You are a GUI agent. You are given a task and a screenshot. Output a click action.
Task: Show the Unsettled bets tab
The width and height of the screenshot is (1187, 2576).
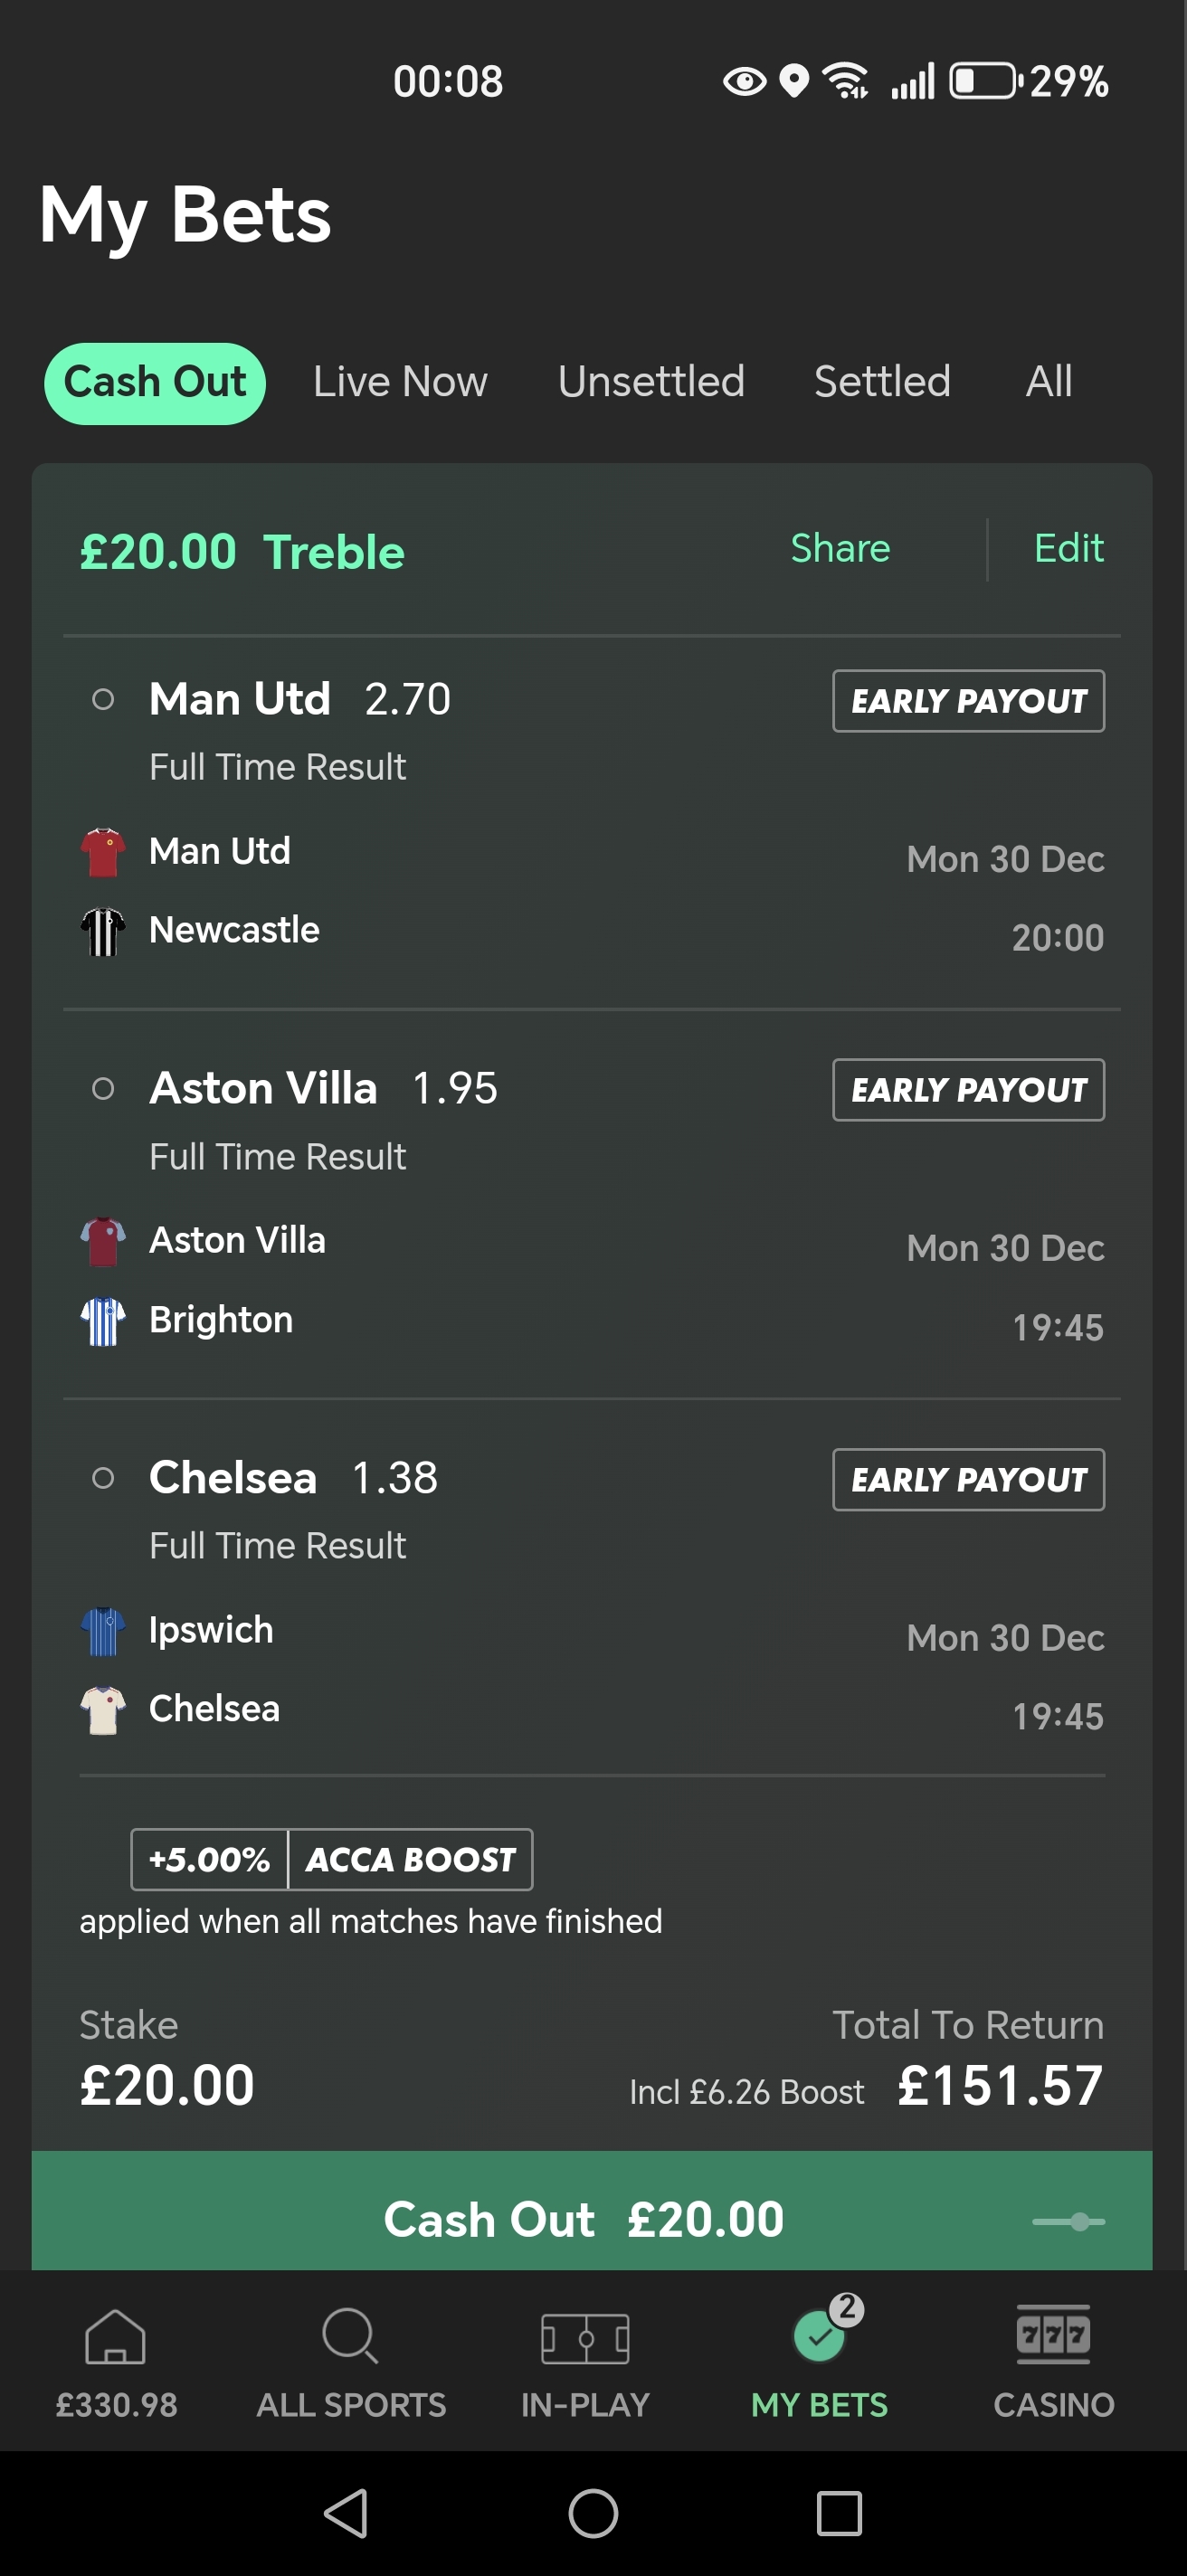tap(651, 382)
